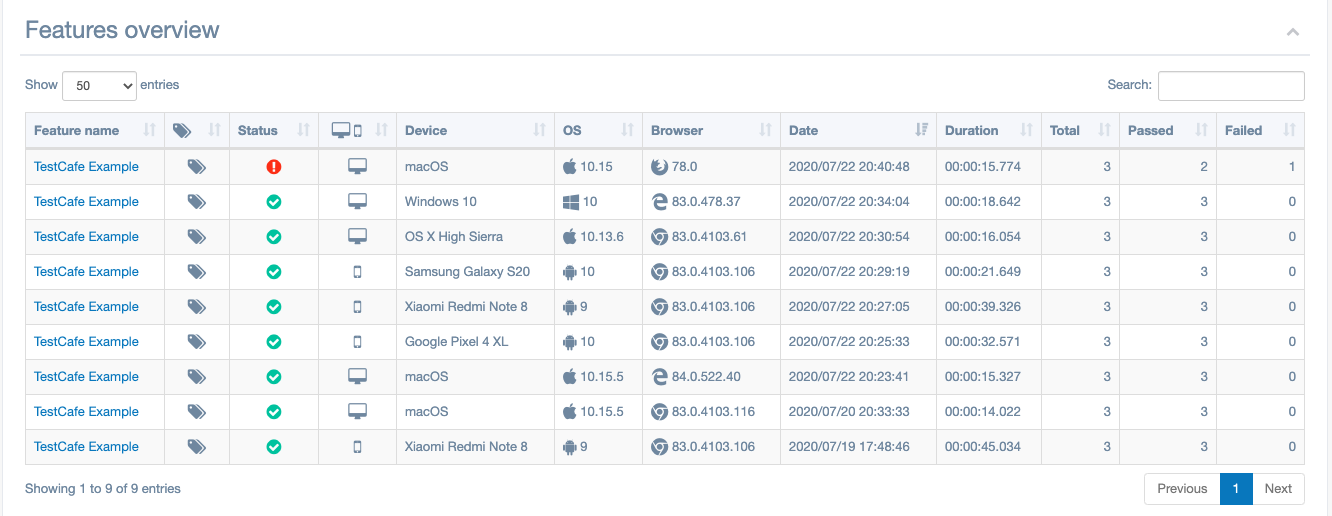This screenshot has width=1332, height=516.
Task: Click Android icon in Samsung Galaxy S20 row
Action: click(x=570, y=272)
